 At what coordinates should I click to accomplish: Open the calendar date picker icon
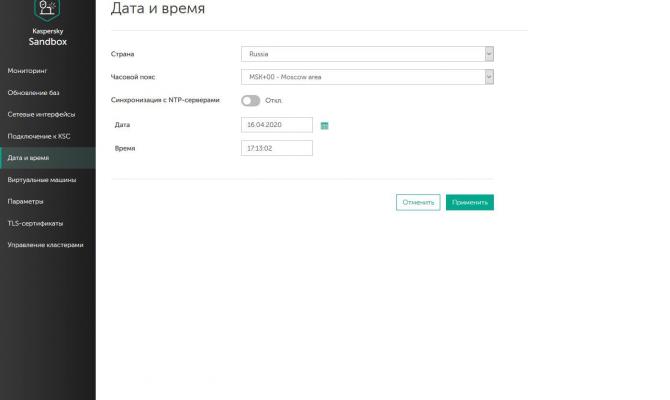pos(324,126)
